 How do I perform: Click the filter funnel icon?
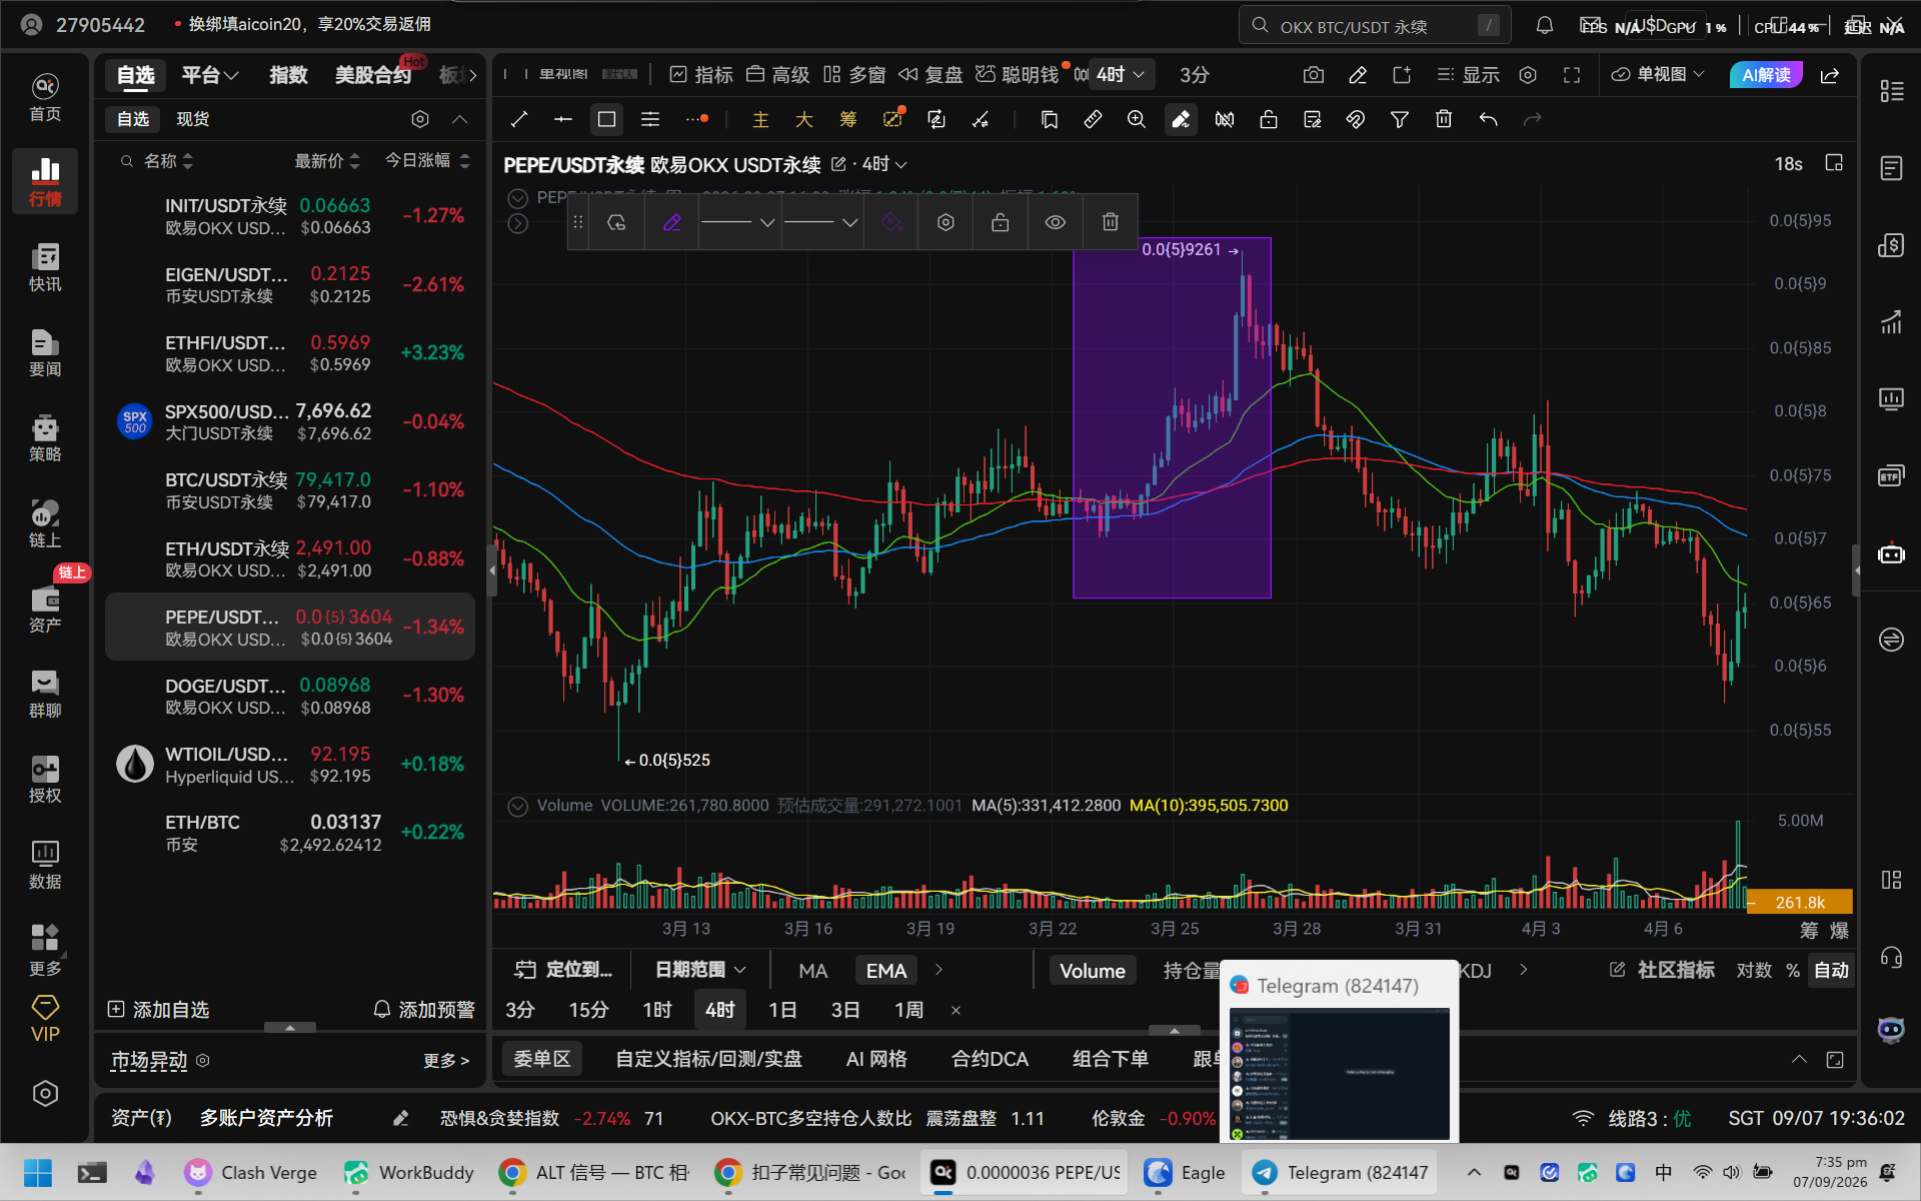point(1399,120)
